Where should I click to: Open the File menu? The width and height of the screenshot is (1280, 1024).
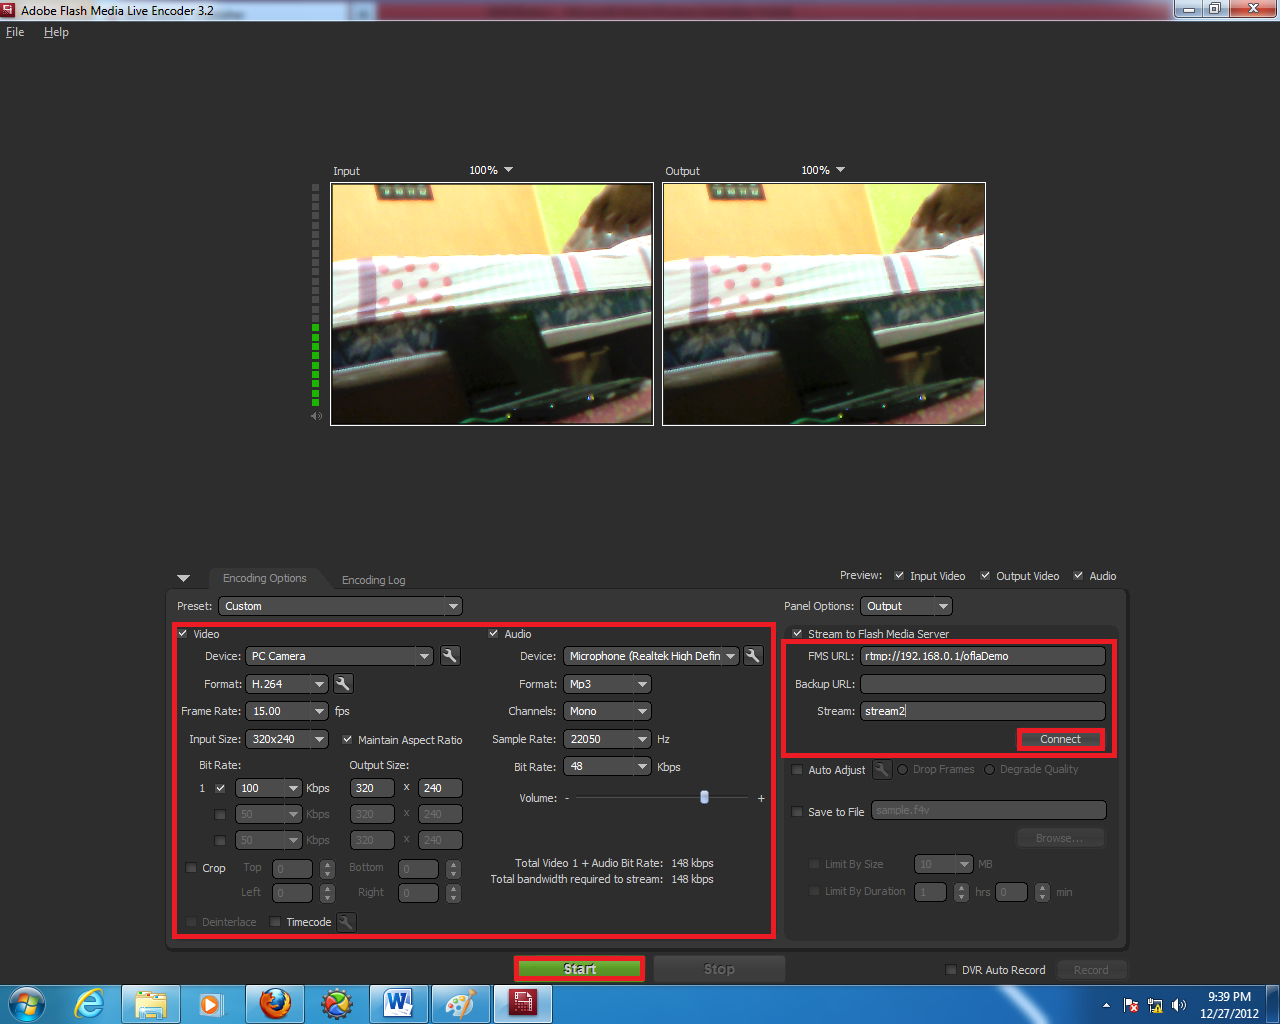coord(15,32)
